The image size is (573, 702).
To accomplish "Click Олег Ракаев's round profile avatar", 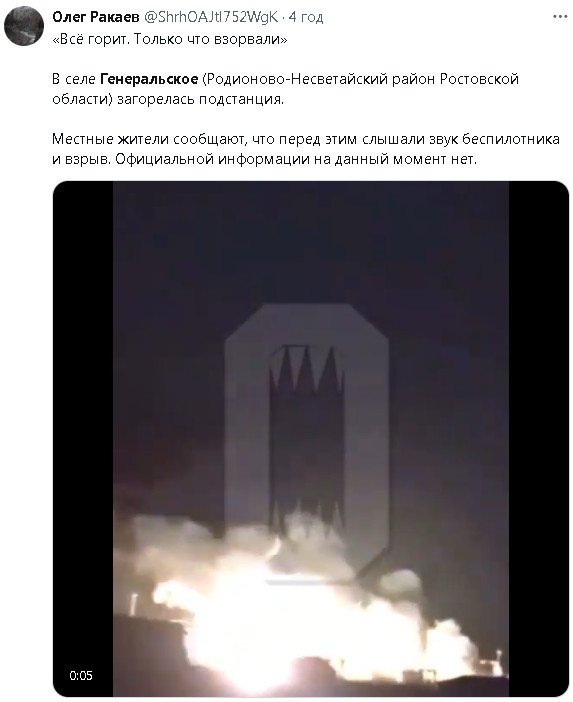I will click(x=23, y=27).
